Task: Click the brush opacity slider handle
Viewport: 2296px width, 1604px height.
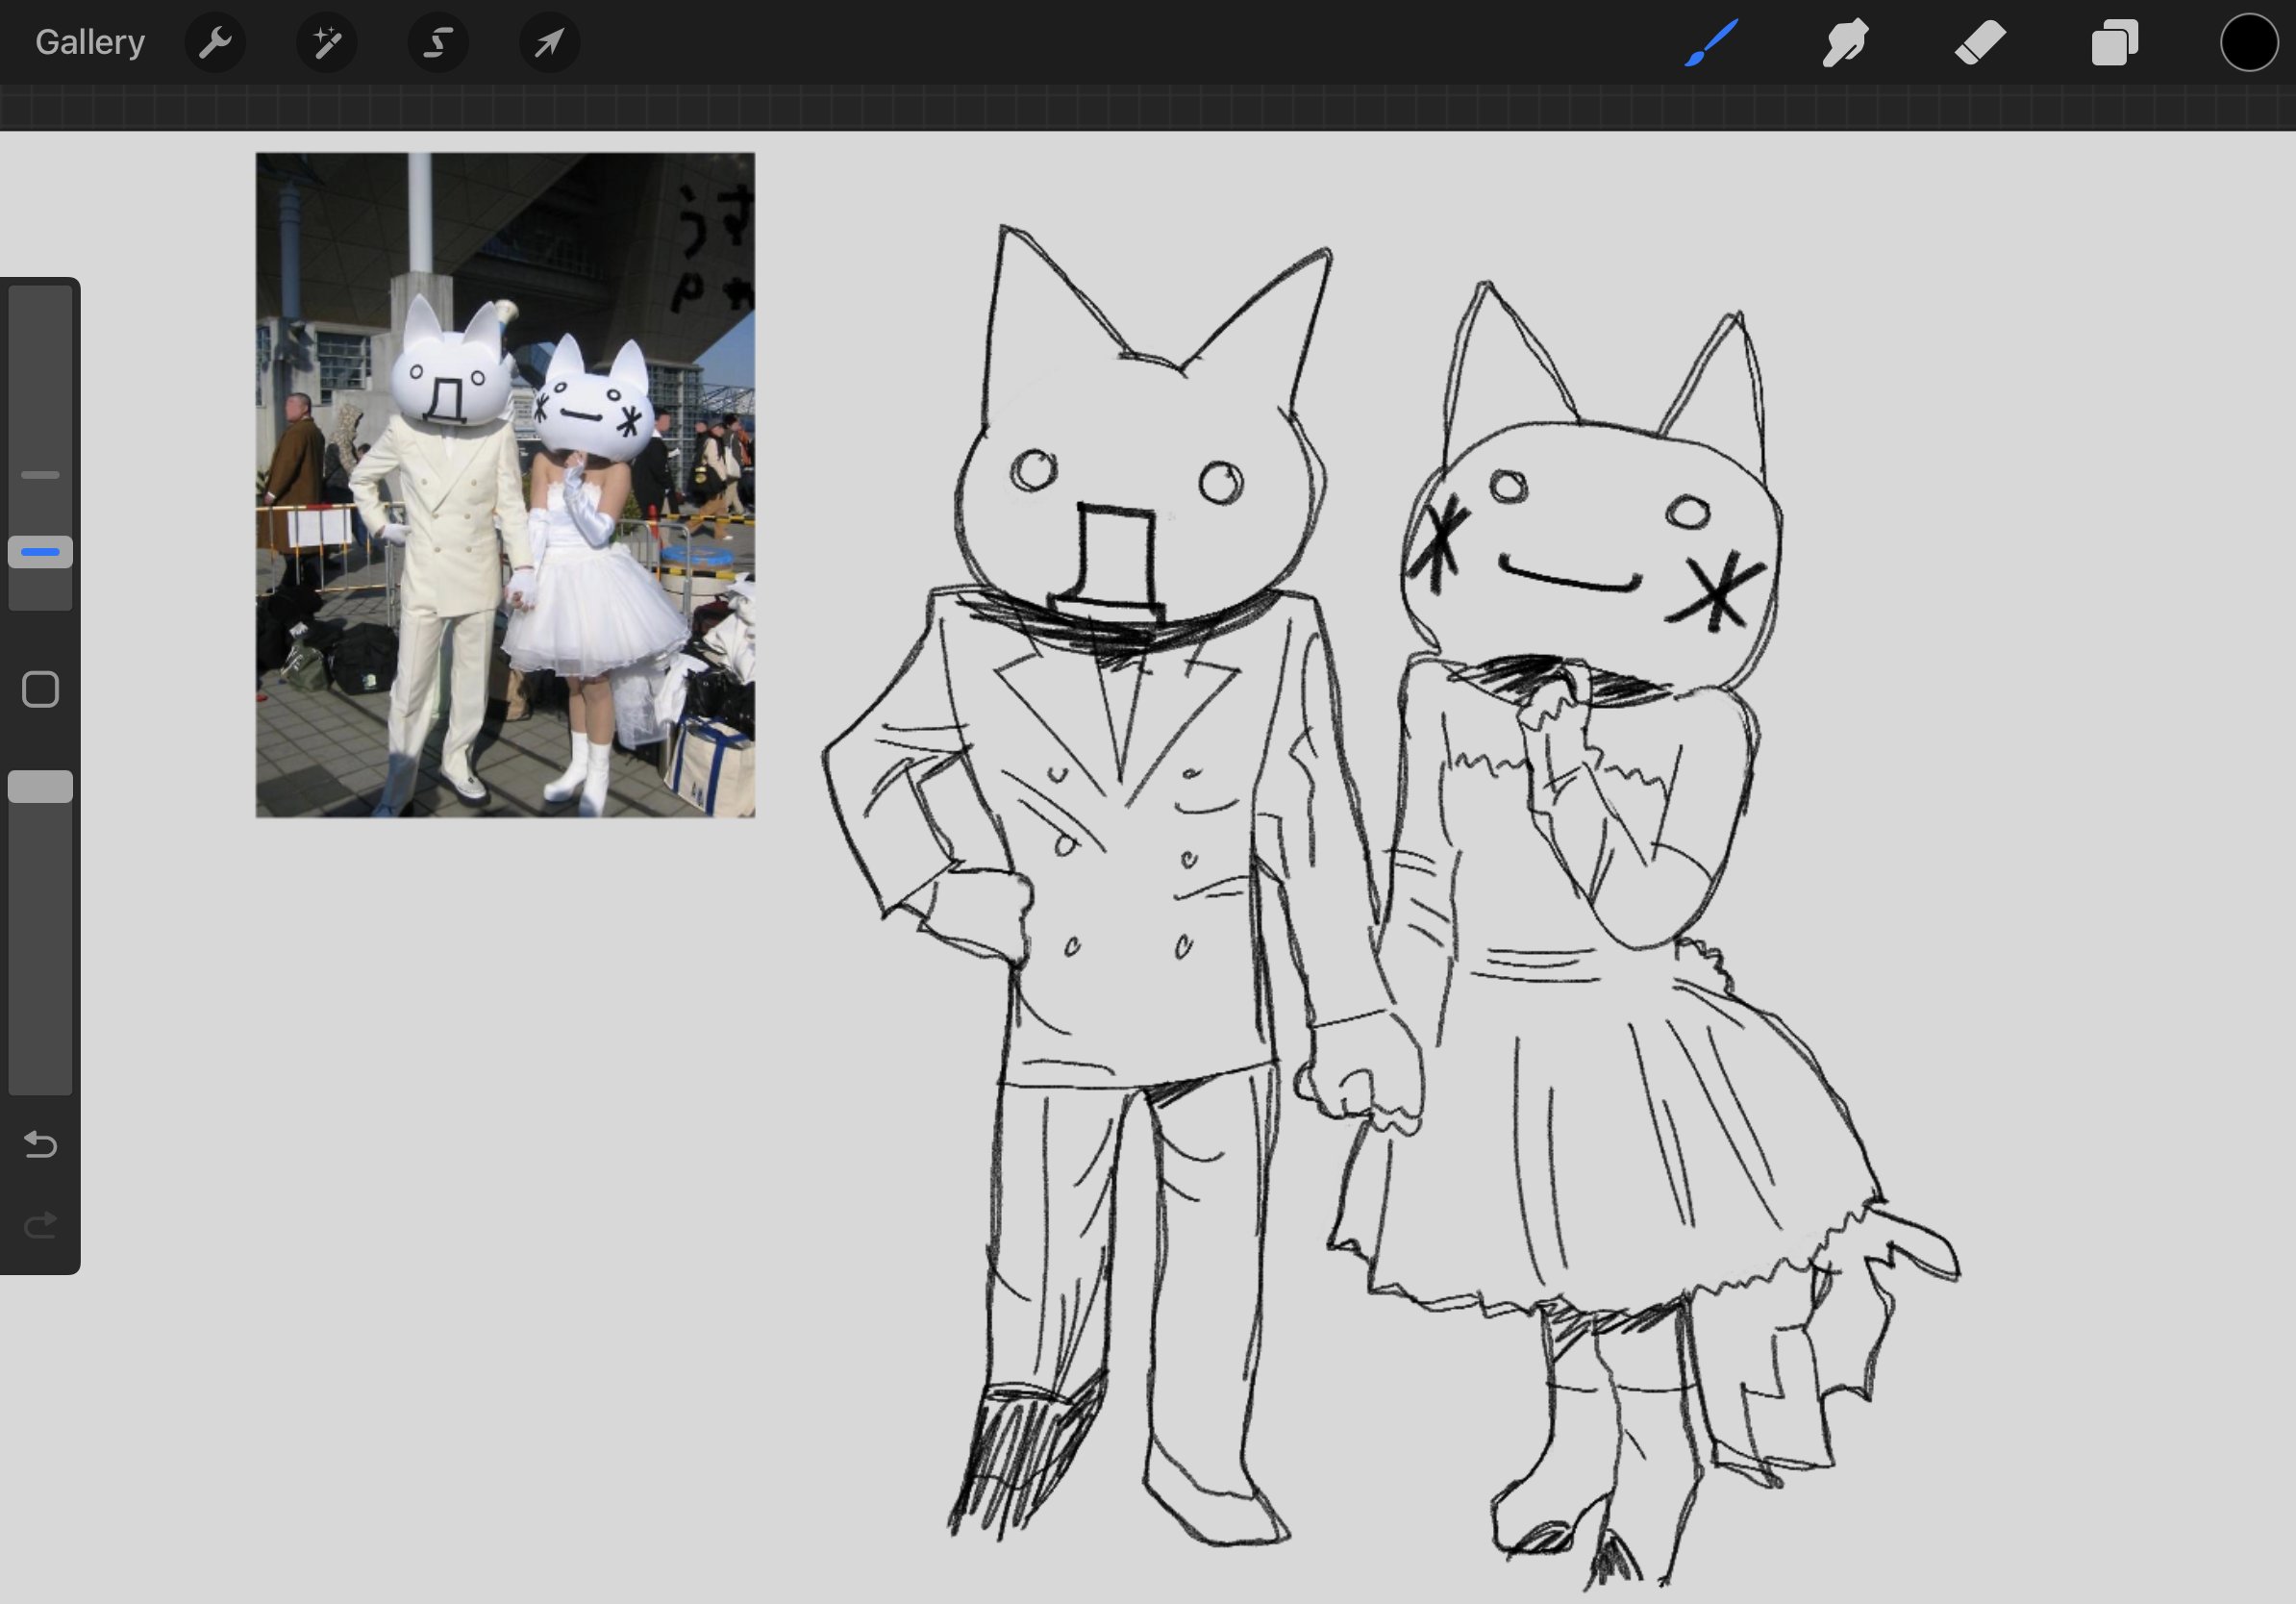Action: point(40,786)
